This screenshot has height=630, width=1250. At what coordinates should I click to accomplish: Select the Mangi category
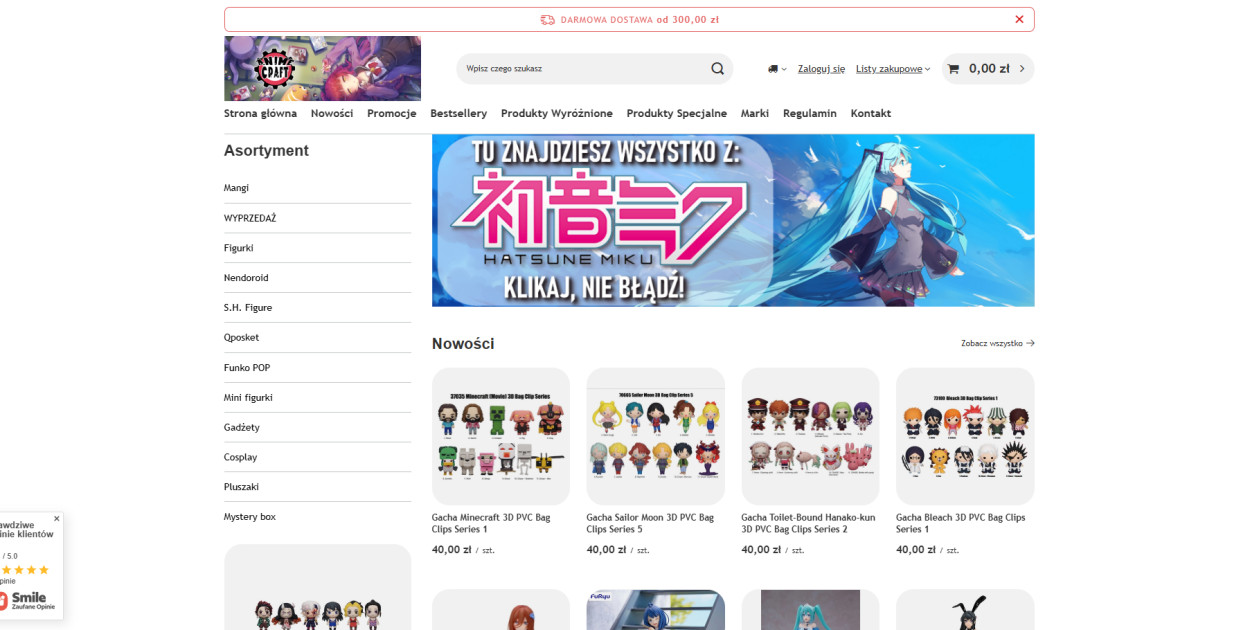click(x=317, y=188)
